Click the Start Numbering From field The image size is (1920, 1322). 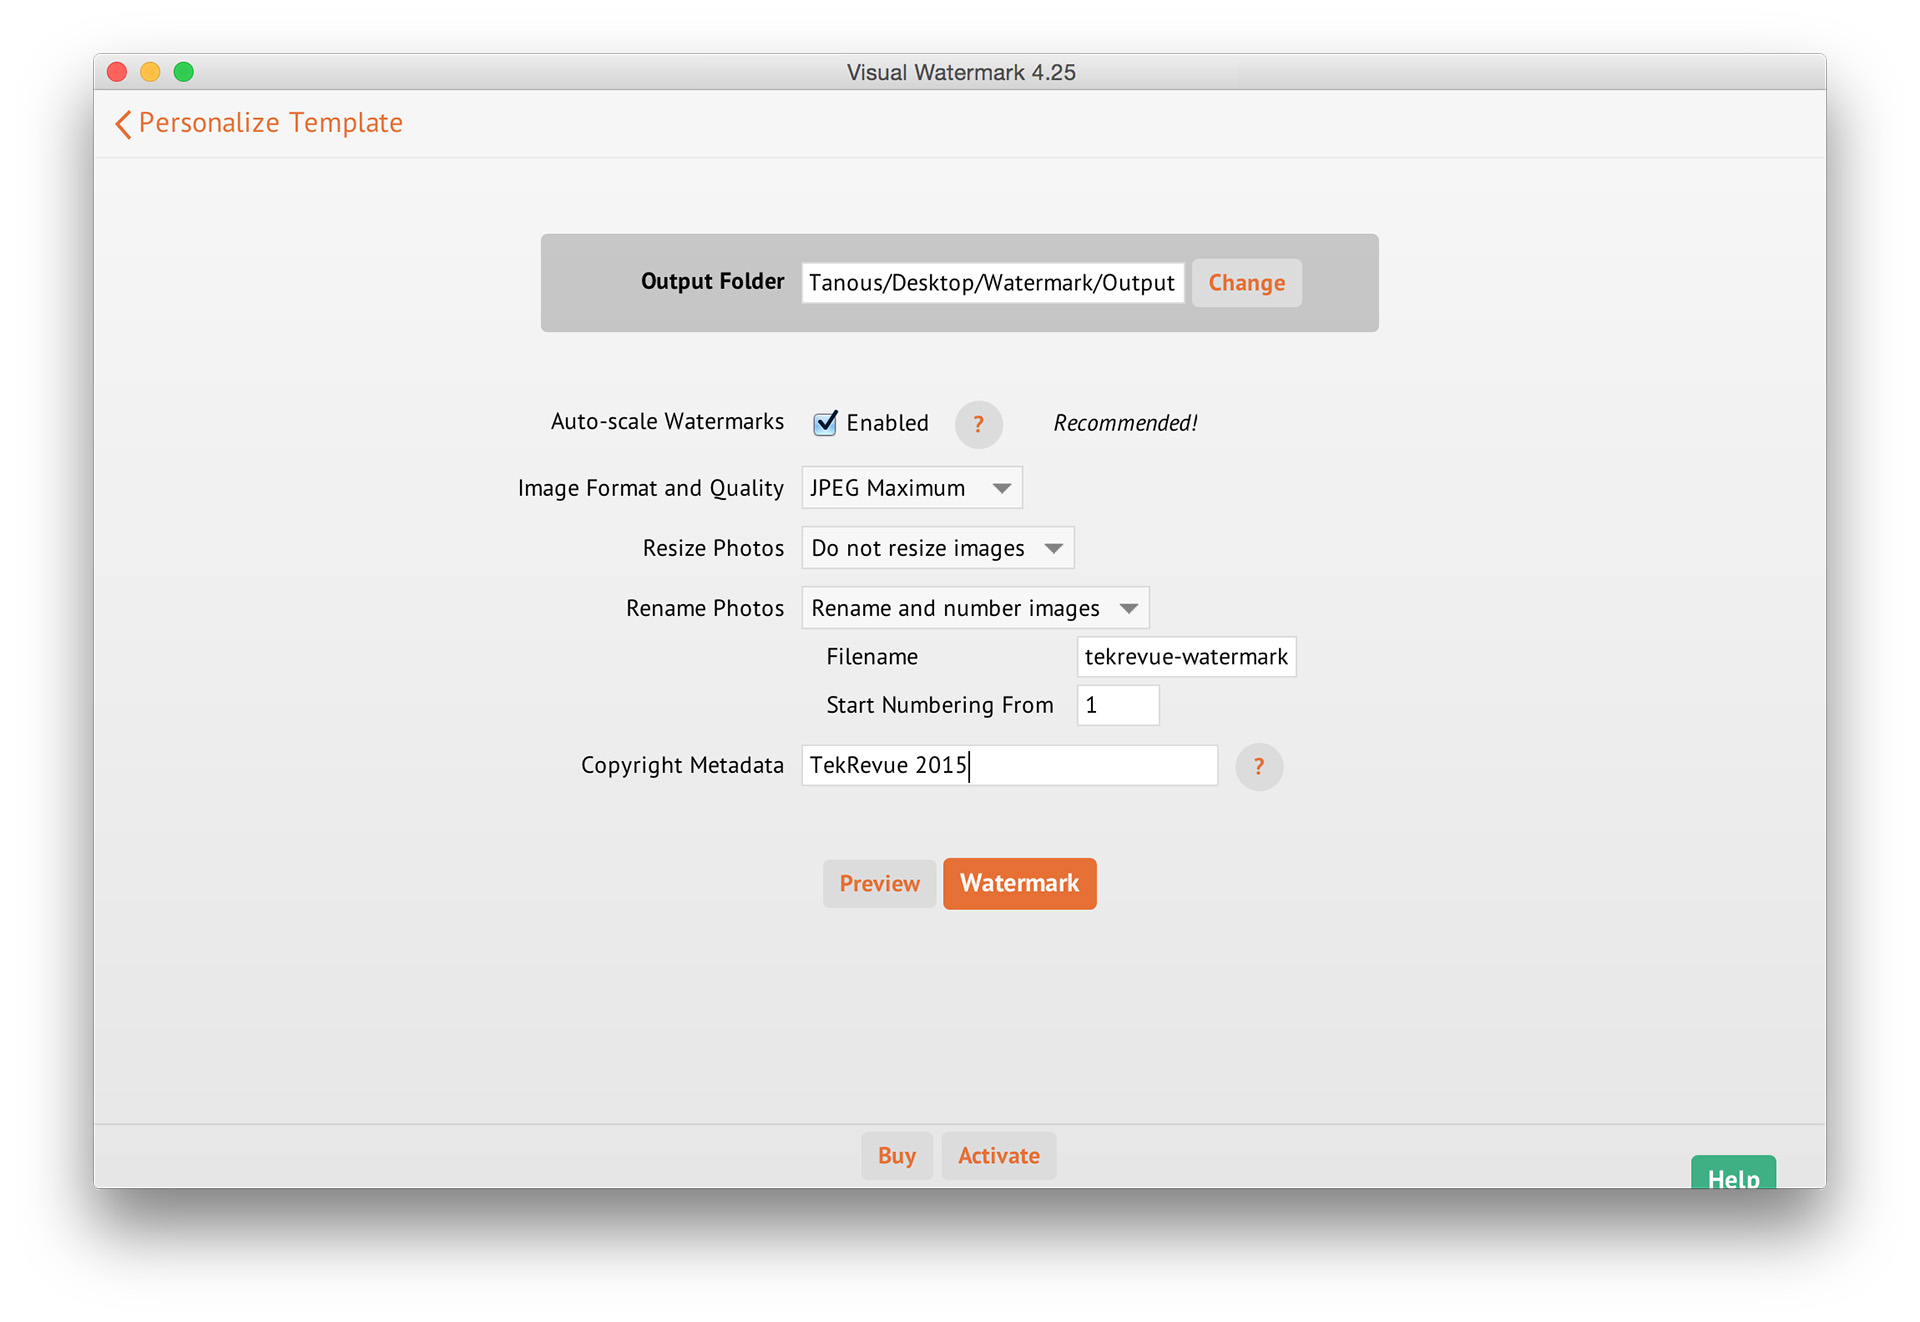pyautogui.click(x=1118, y=705)
